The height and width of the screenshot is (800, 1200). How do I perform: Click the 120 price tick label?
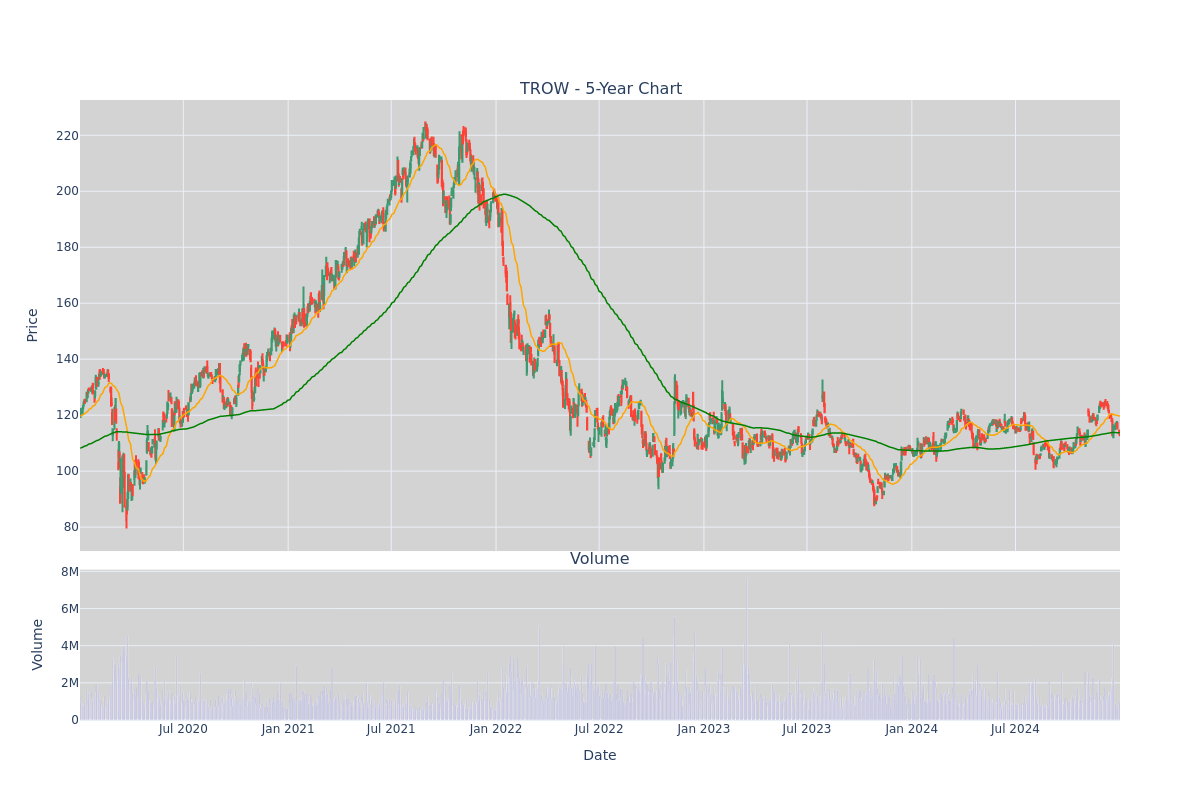click(x=67, y=415)
